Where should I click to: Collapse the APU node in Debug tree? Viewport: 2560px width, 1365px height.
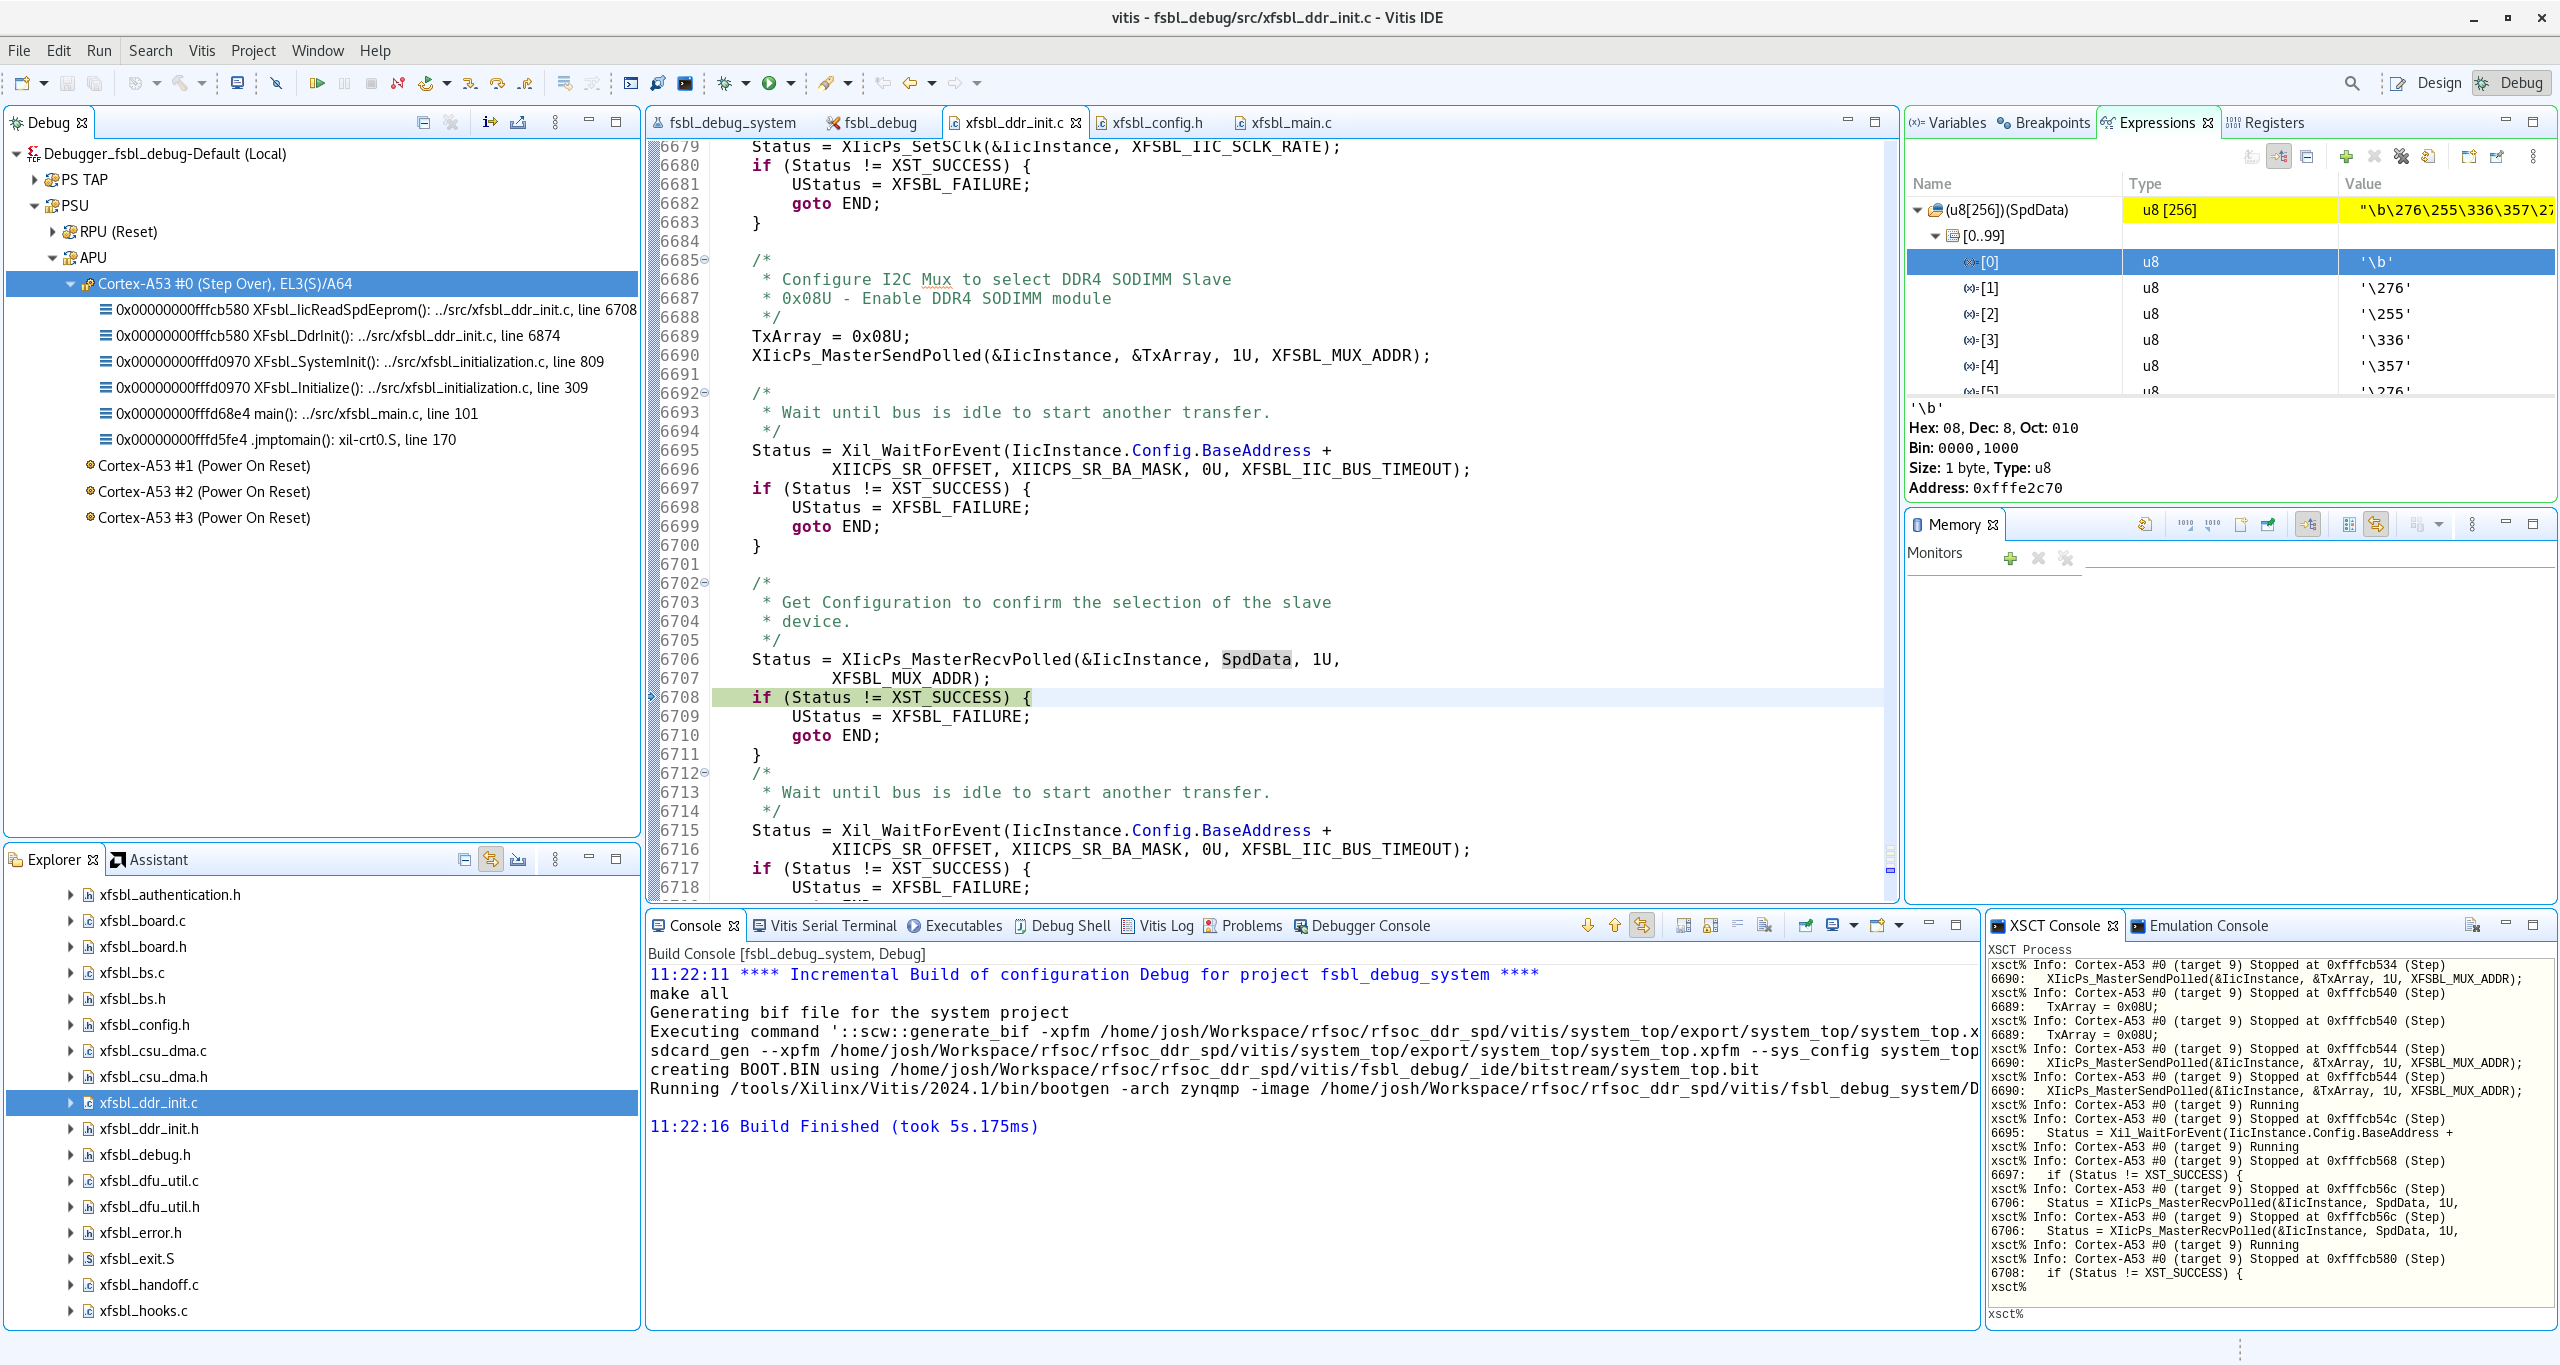pos(52,258)
